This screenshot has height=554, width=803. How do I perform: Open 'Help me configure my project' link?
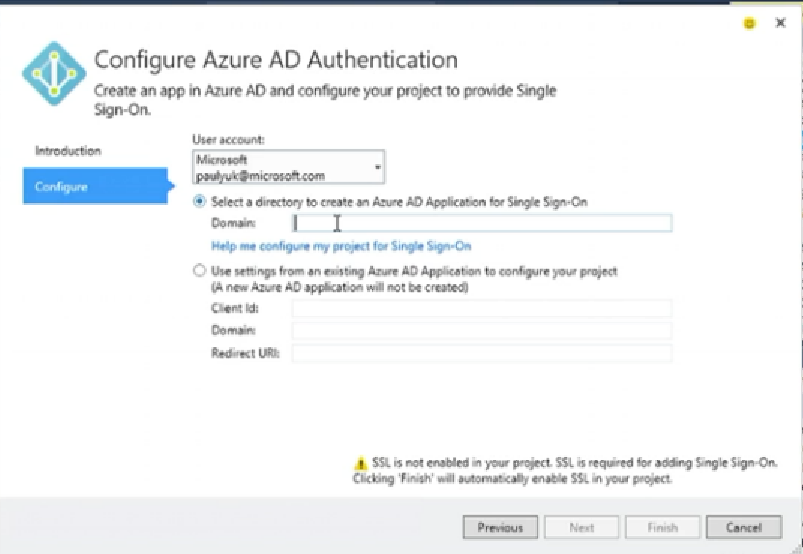(341, 246)
